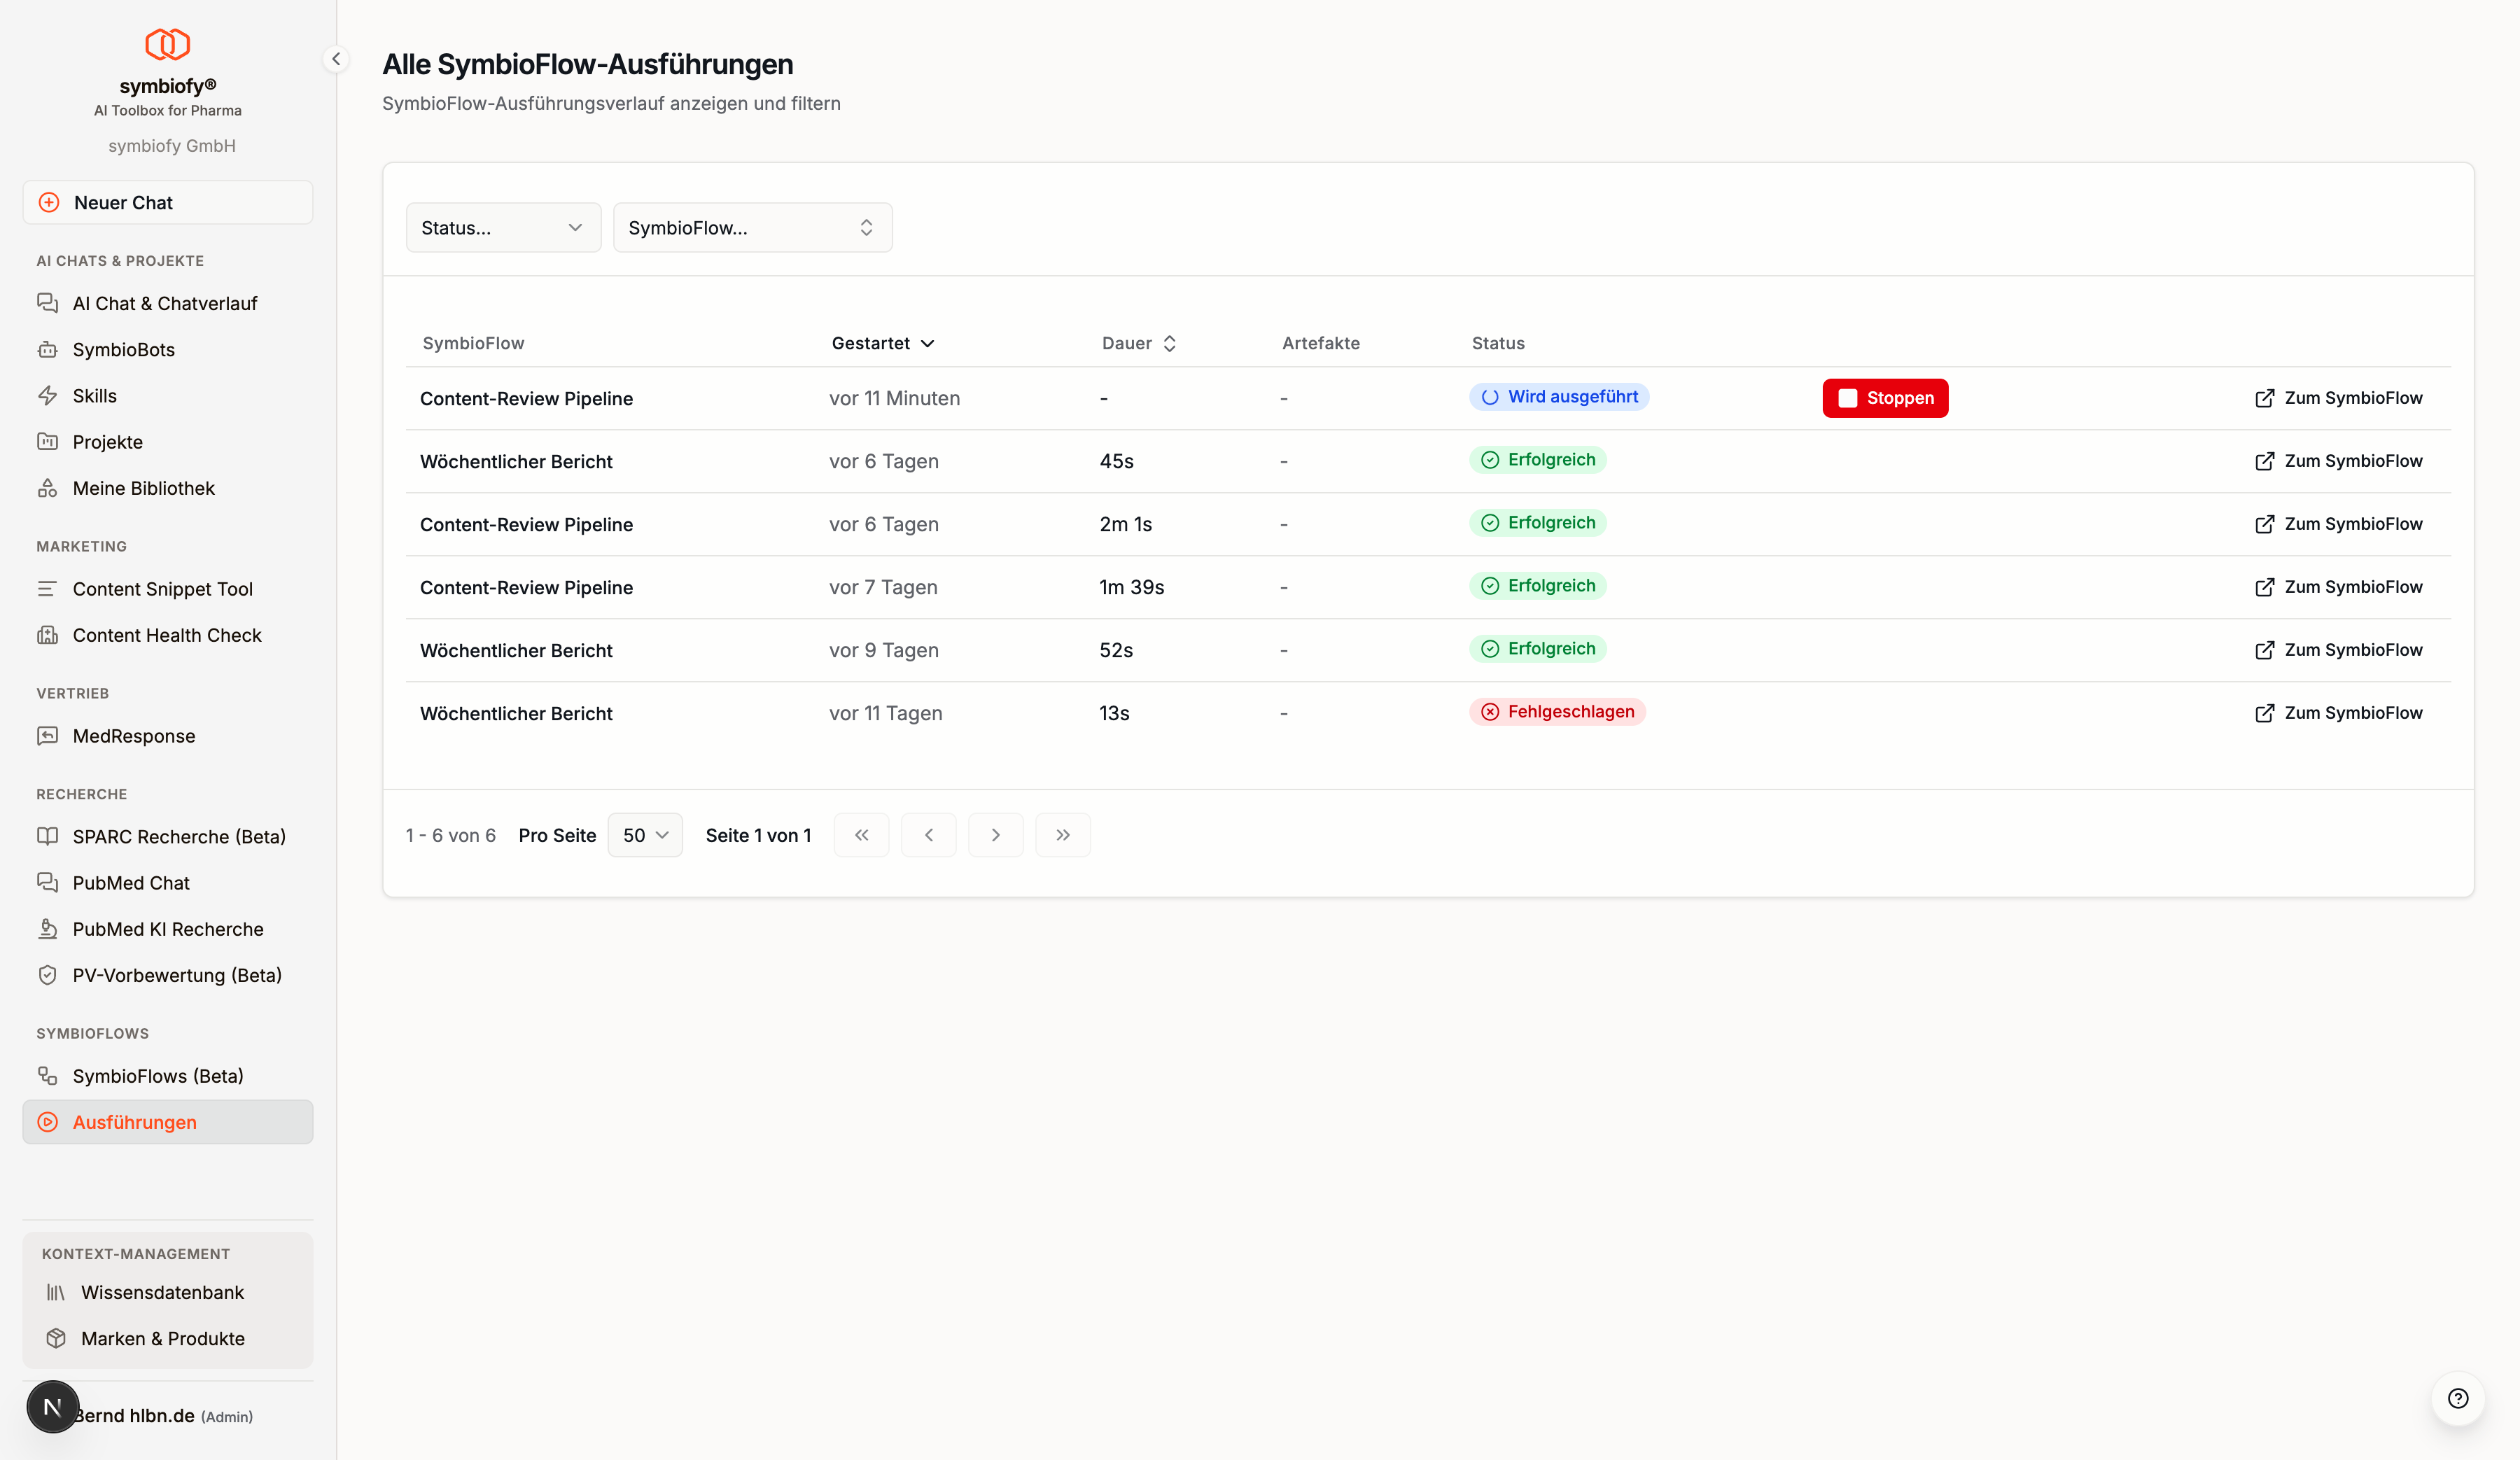Click the external link icon in the 13s row
2520x1460 pixels.
click(2264, 713)
